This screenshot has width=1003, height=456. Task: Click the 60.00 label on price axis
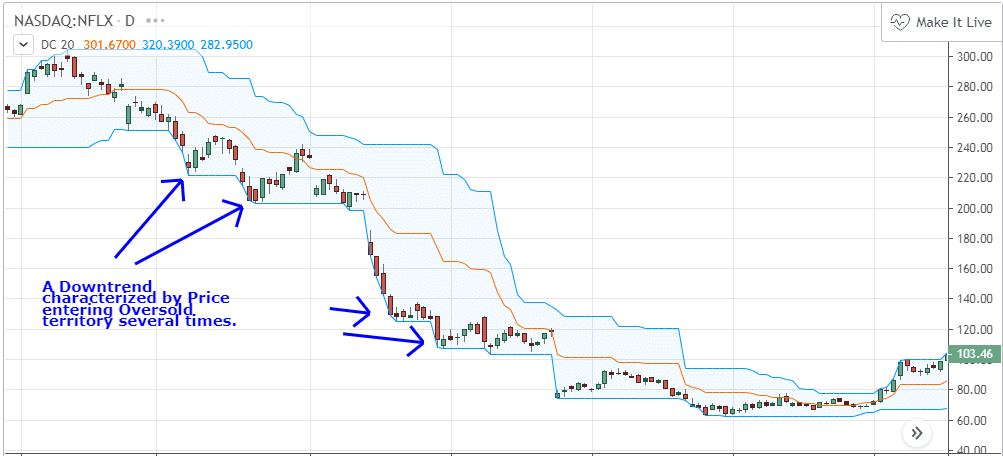[973, 420]
